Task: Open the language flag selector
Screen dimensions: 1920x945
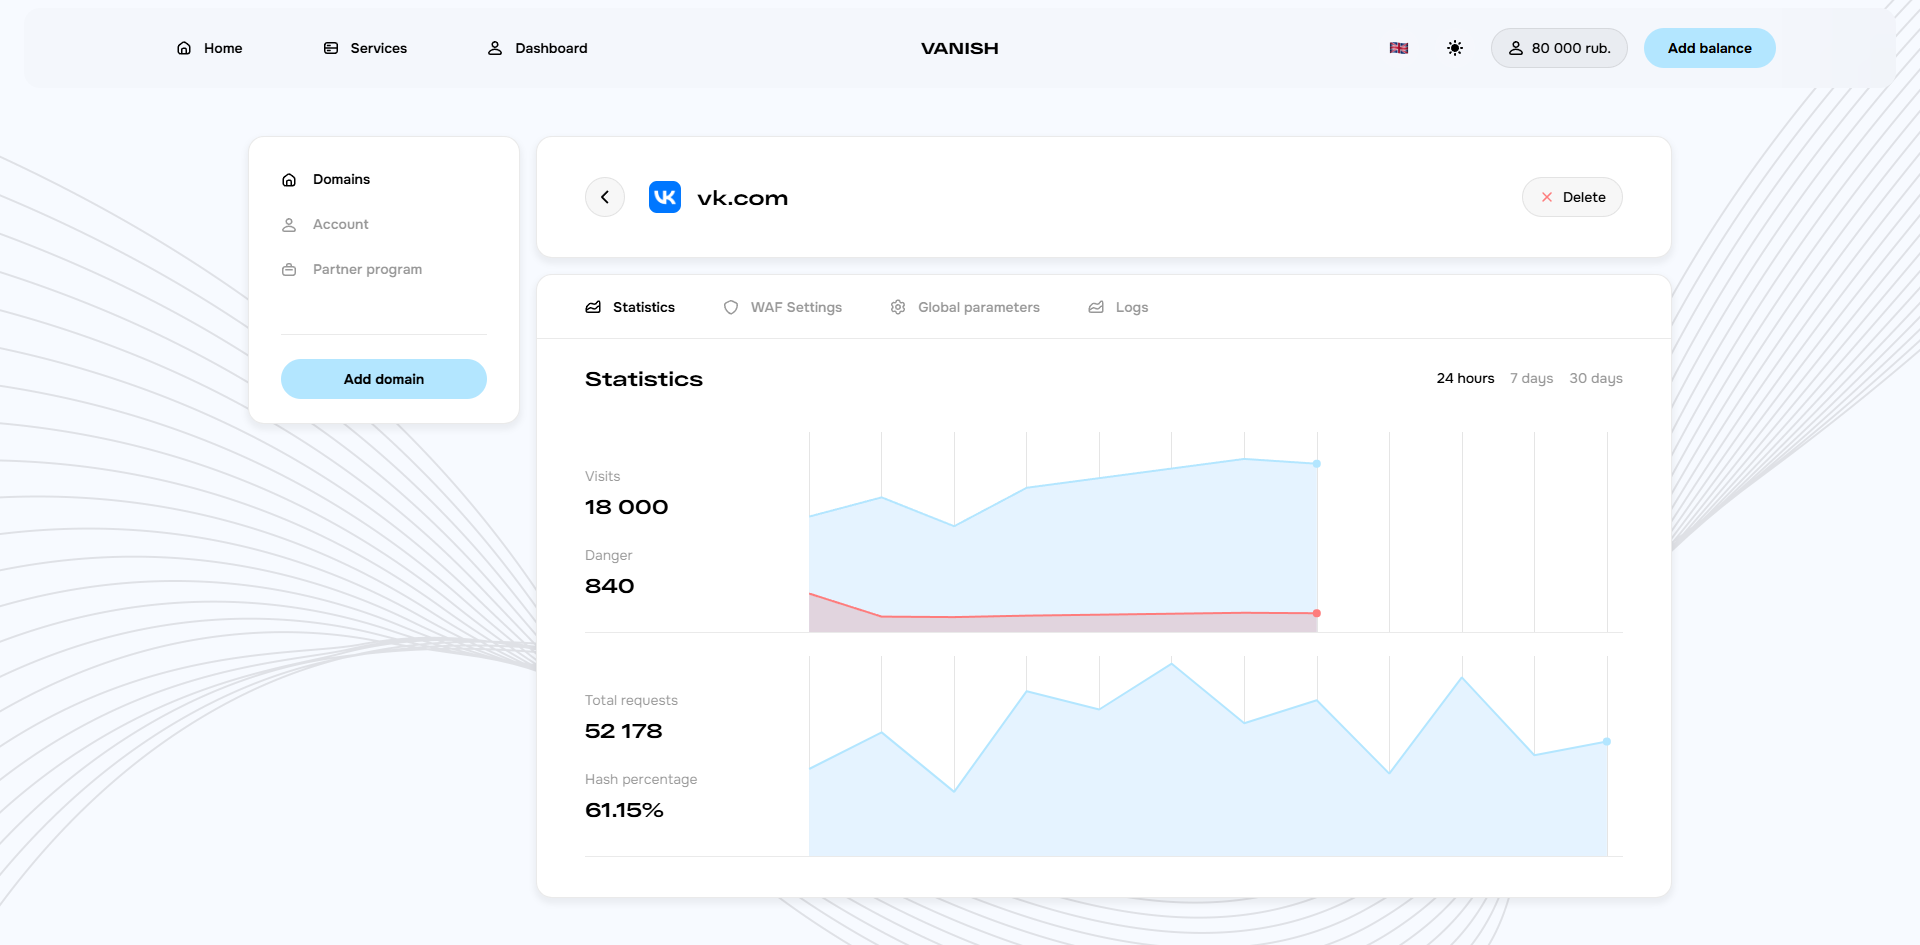Action: tap(1399, 48)
